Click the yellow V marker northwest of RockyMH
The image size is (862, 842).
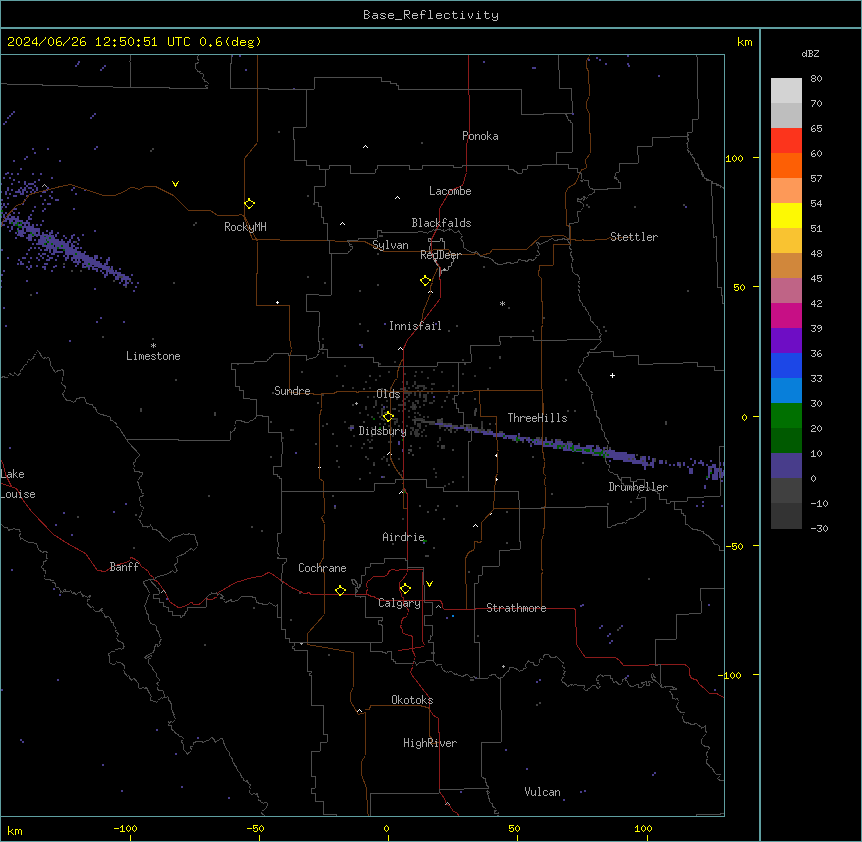pyautogui.click(x=175, y=184)
